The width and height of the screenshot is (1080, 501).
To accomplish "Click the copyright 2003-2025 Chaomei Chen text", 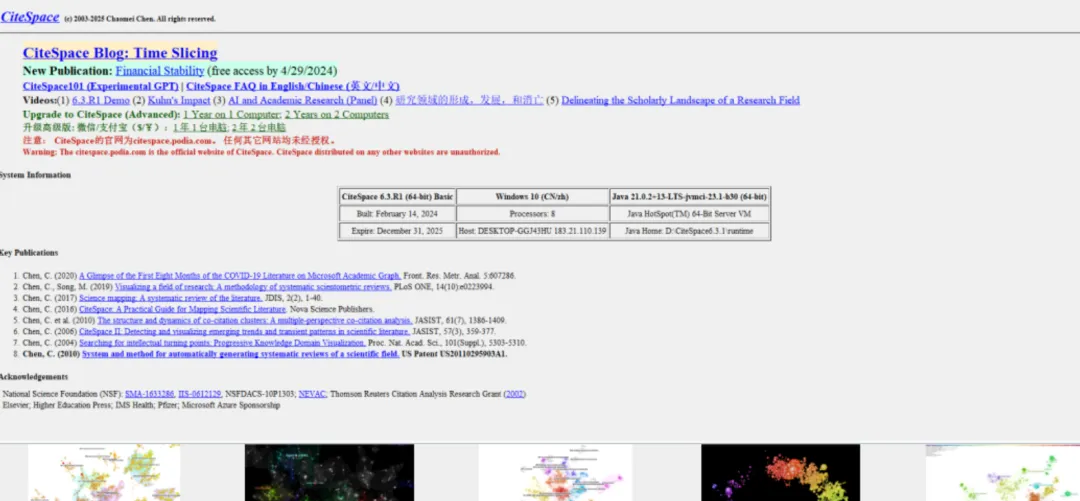I will pyautogui.click(x=140, y=19).
